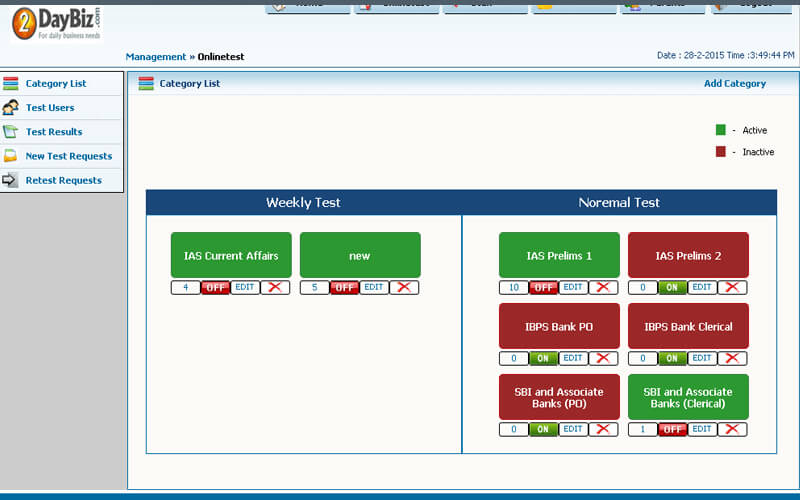This screenshot has width=800, height=500.
Task: Delete IBPS Bank Clerical using red X
Action: tap(732, 358)
